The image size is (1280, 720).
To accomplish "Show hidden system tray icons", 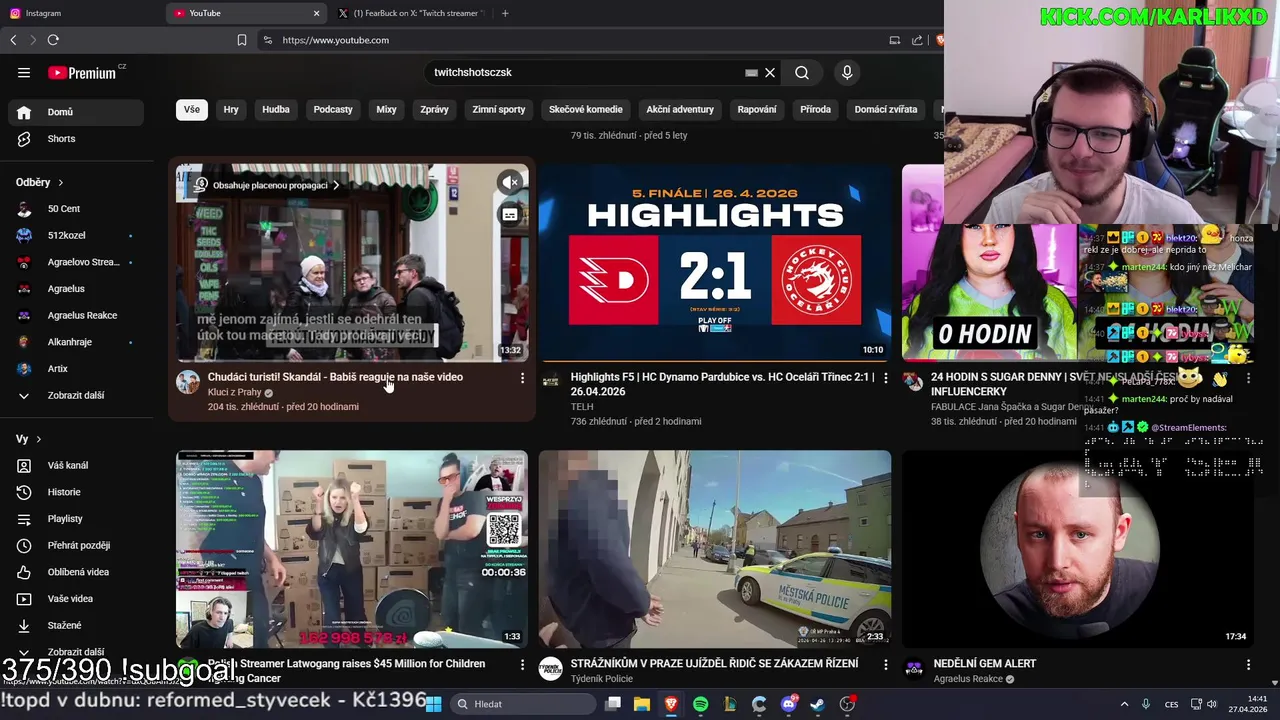I will [1124, 704].
